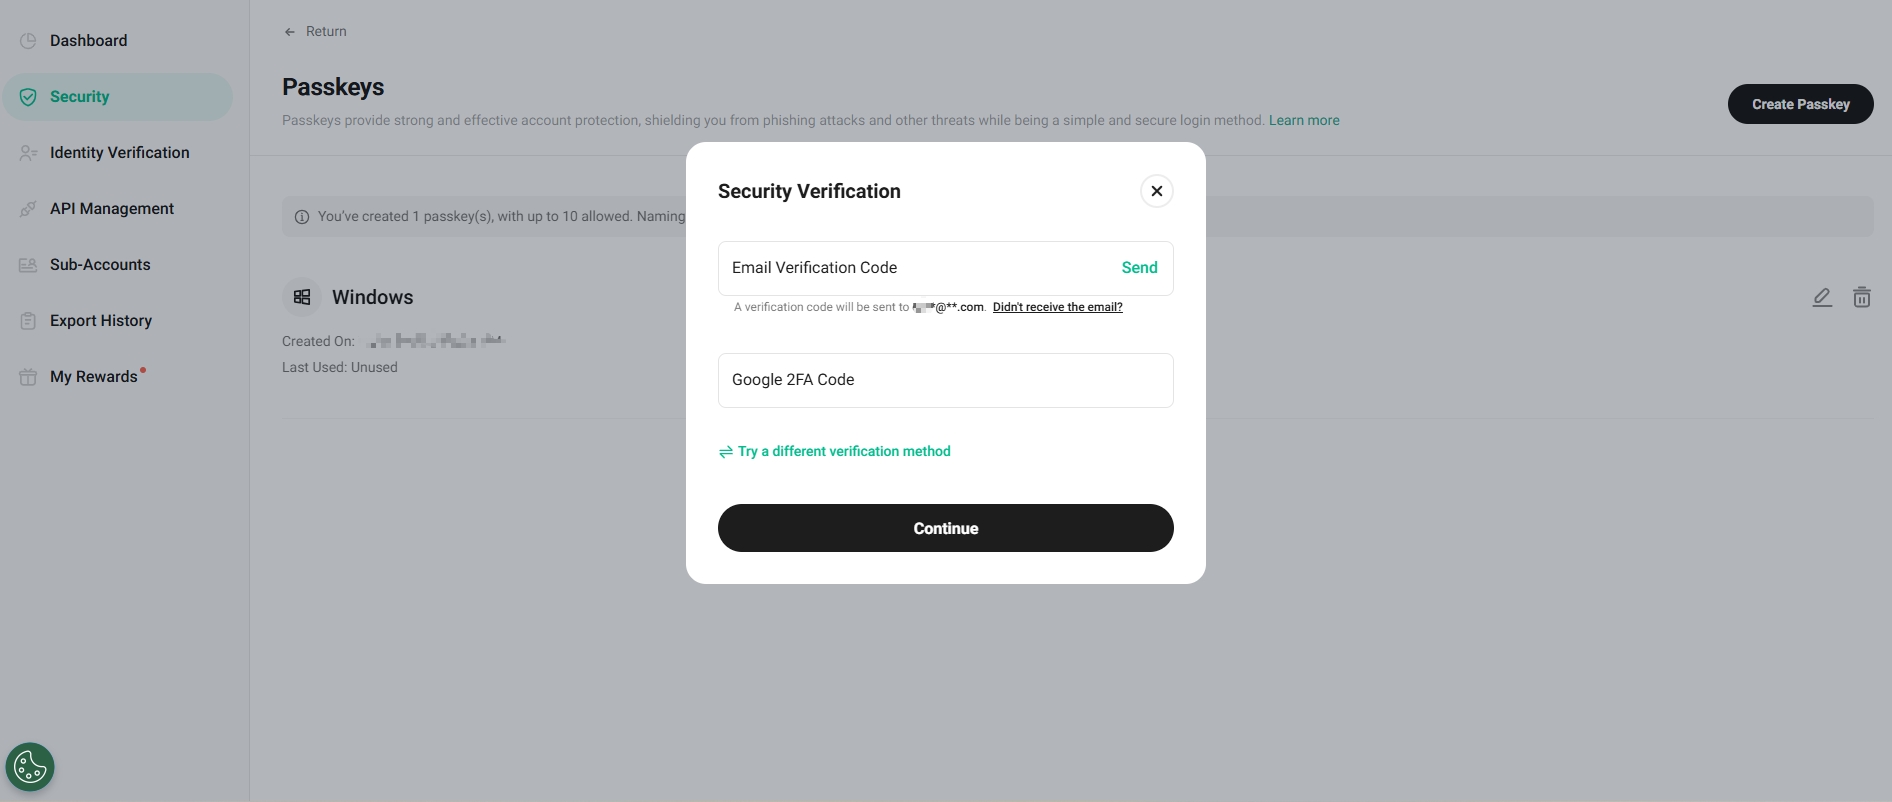The image size is (1892, 802).
Task: Navigate to Sub-Accounts
Action: (100, 265)
